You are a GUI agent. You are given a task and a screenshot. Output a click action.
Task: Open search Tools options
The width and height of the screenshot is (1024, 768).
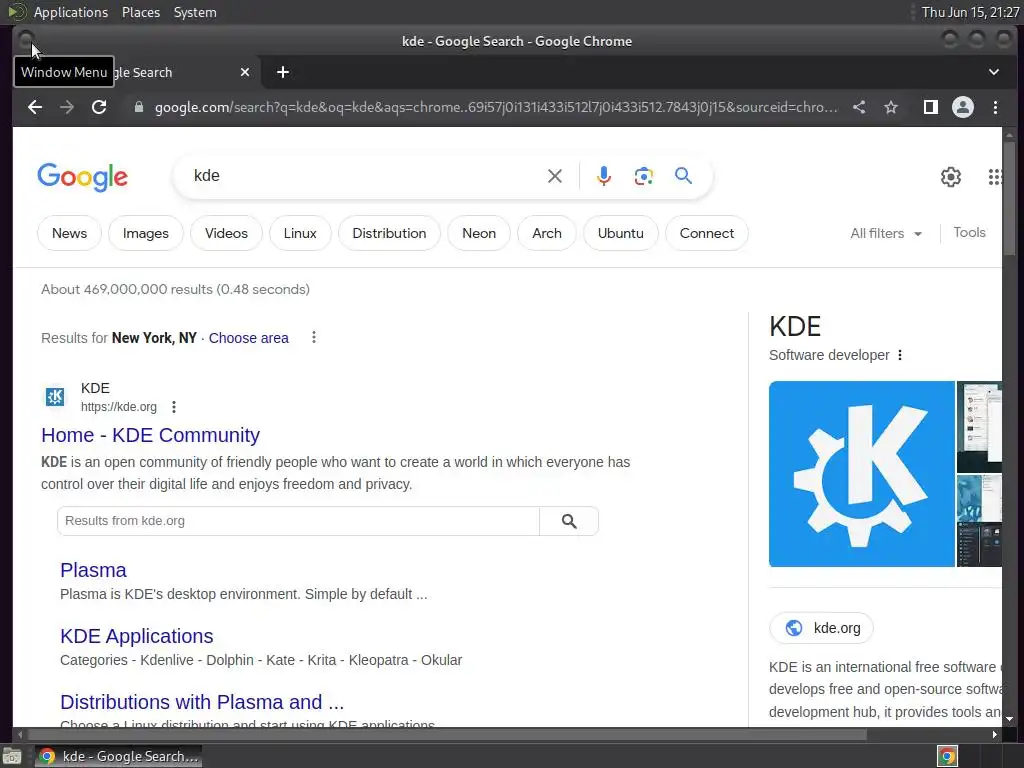tap(969, 232)
